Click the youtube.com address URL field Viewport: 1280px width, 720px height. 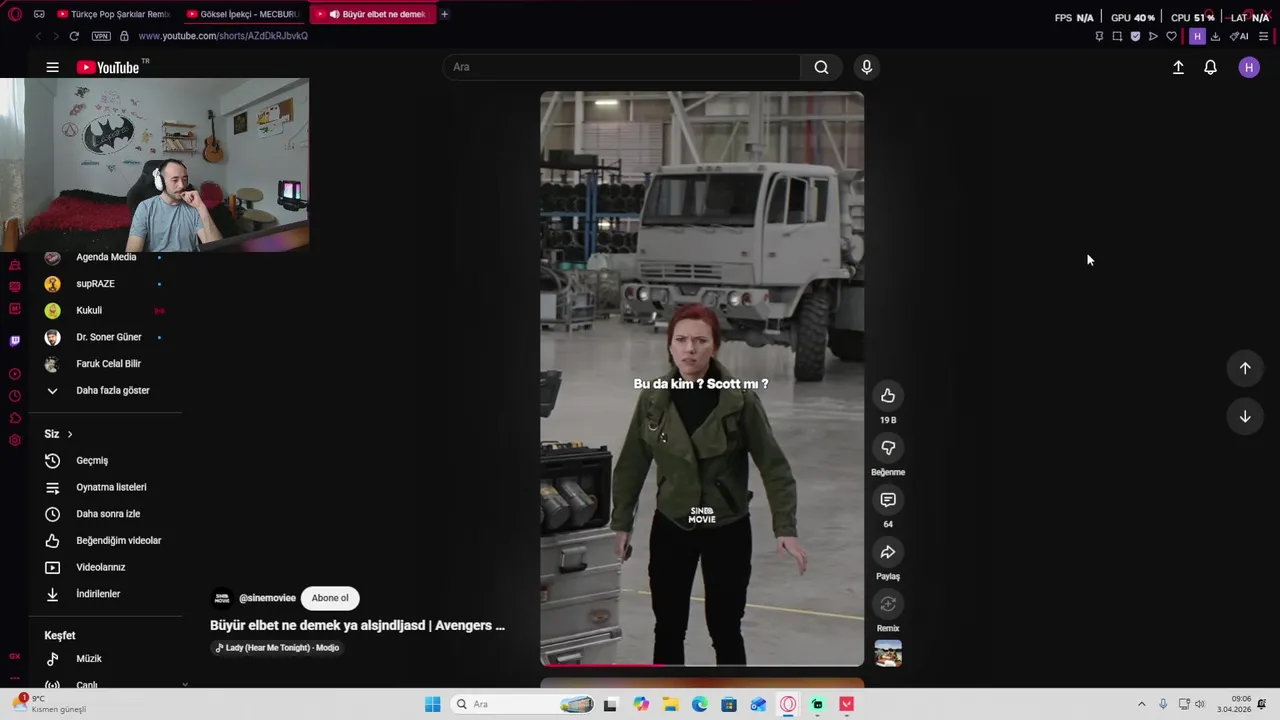(223, 36)
